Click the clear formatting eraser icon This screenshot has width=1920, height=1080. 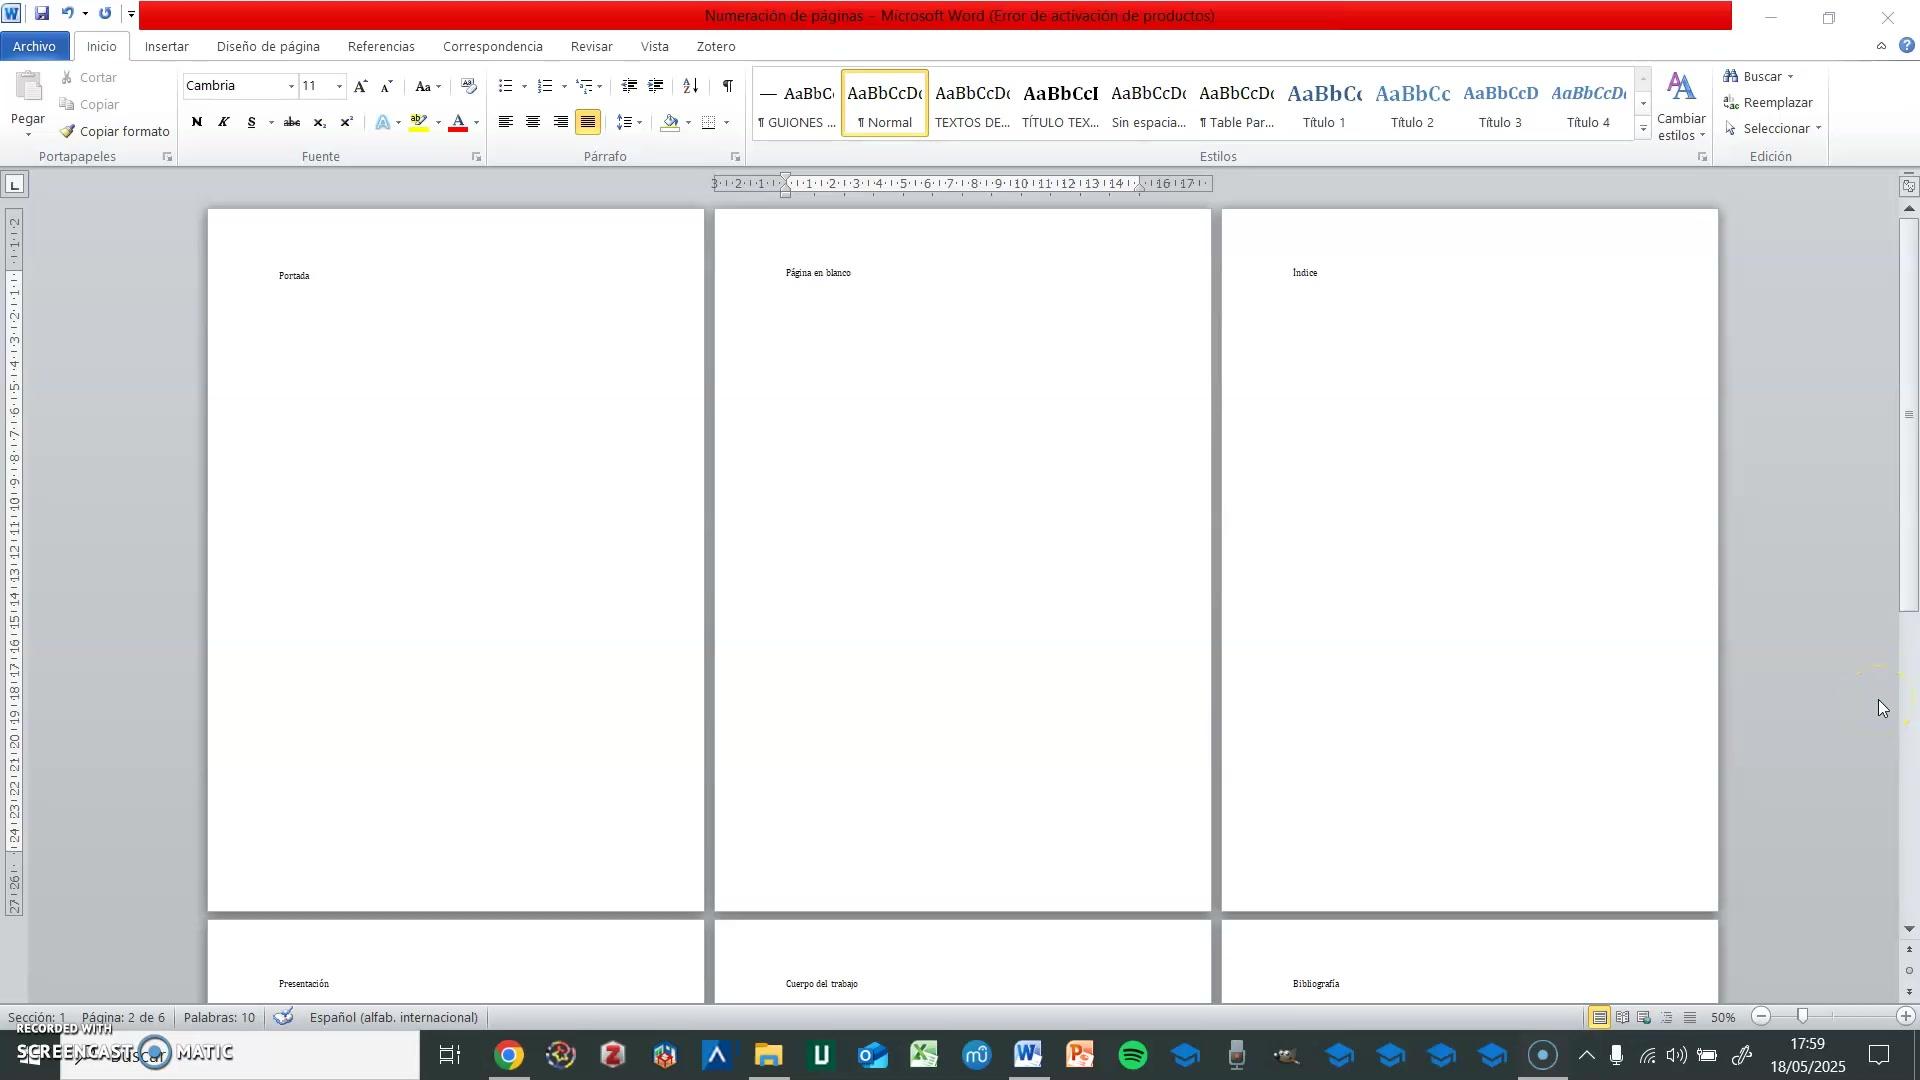469,86
